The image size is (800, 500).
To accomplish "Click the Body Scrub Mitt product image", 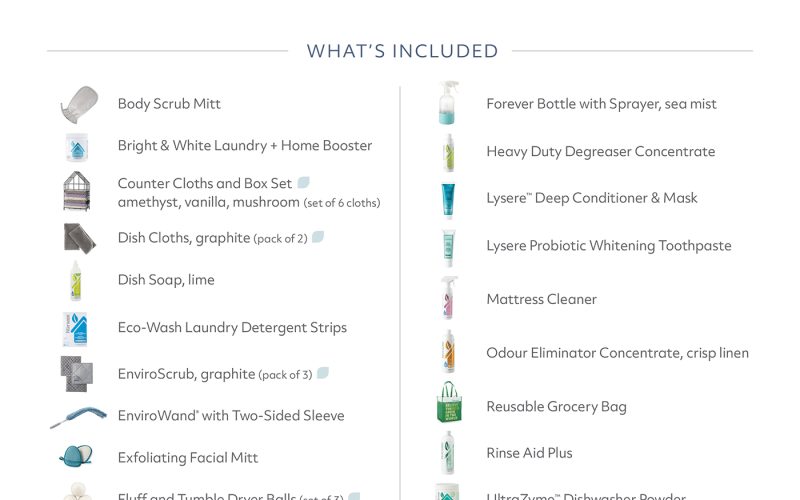I will coord(77,104).
